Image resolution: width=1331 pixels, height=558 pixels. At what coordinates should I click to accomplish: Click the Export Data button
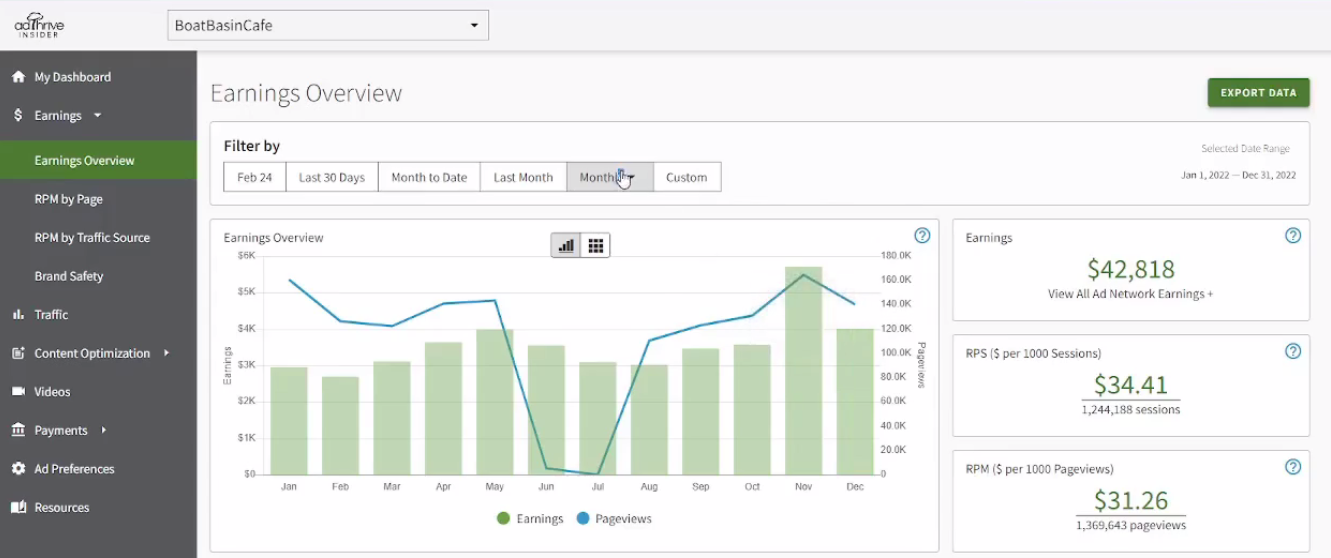click(x=1258, y=92)
